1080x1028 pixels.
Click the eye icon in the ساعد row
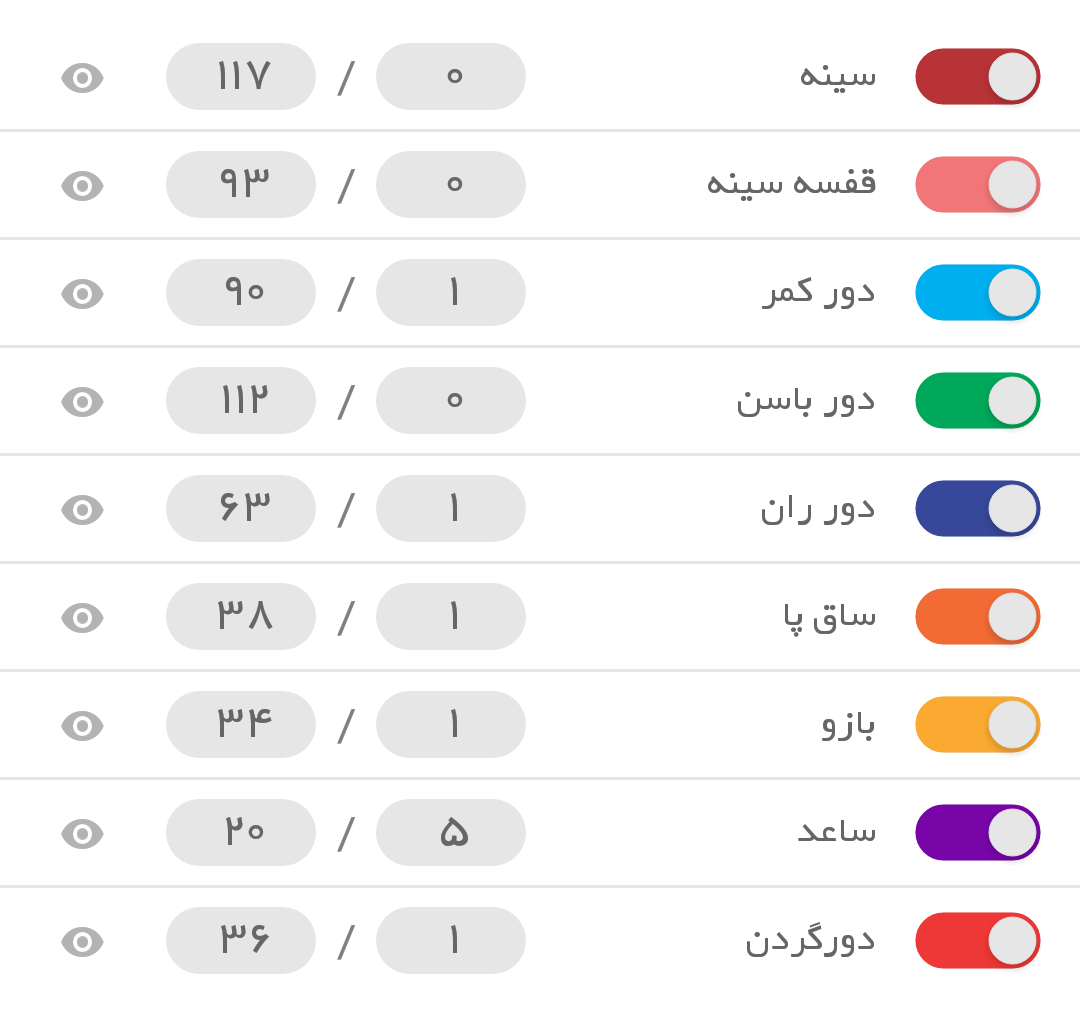click(82, 833)
